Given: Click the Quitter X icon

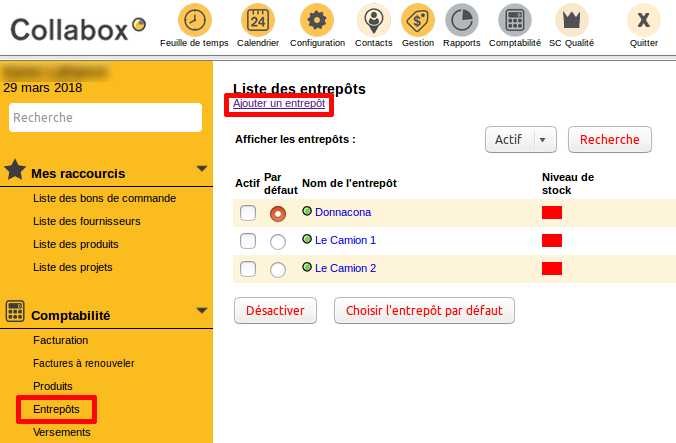Looking at the screenshot, I should click(x=643, y=20).
